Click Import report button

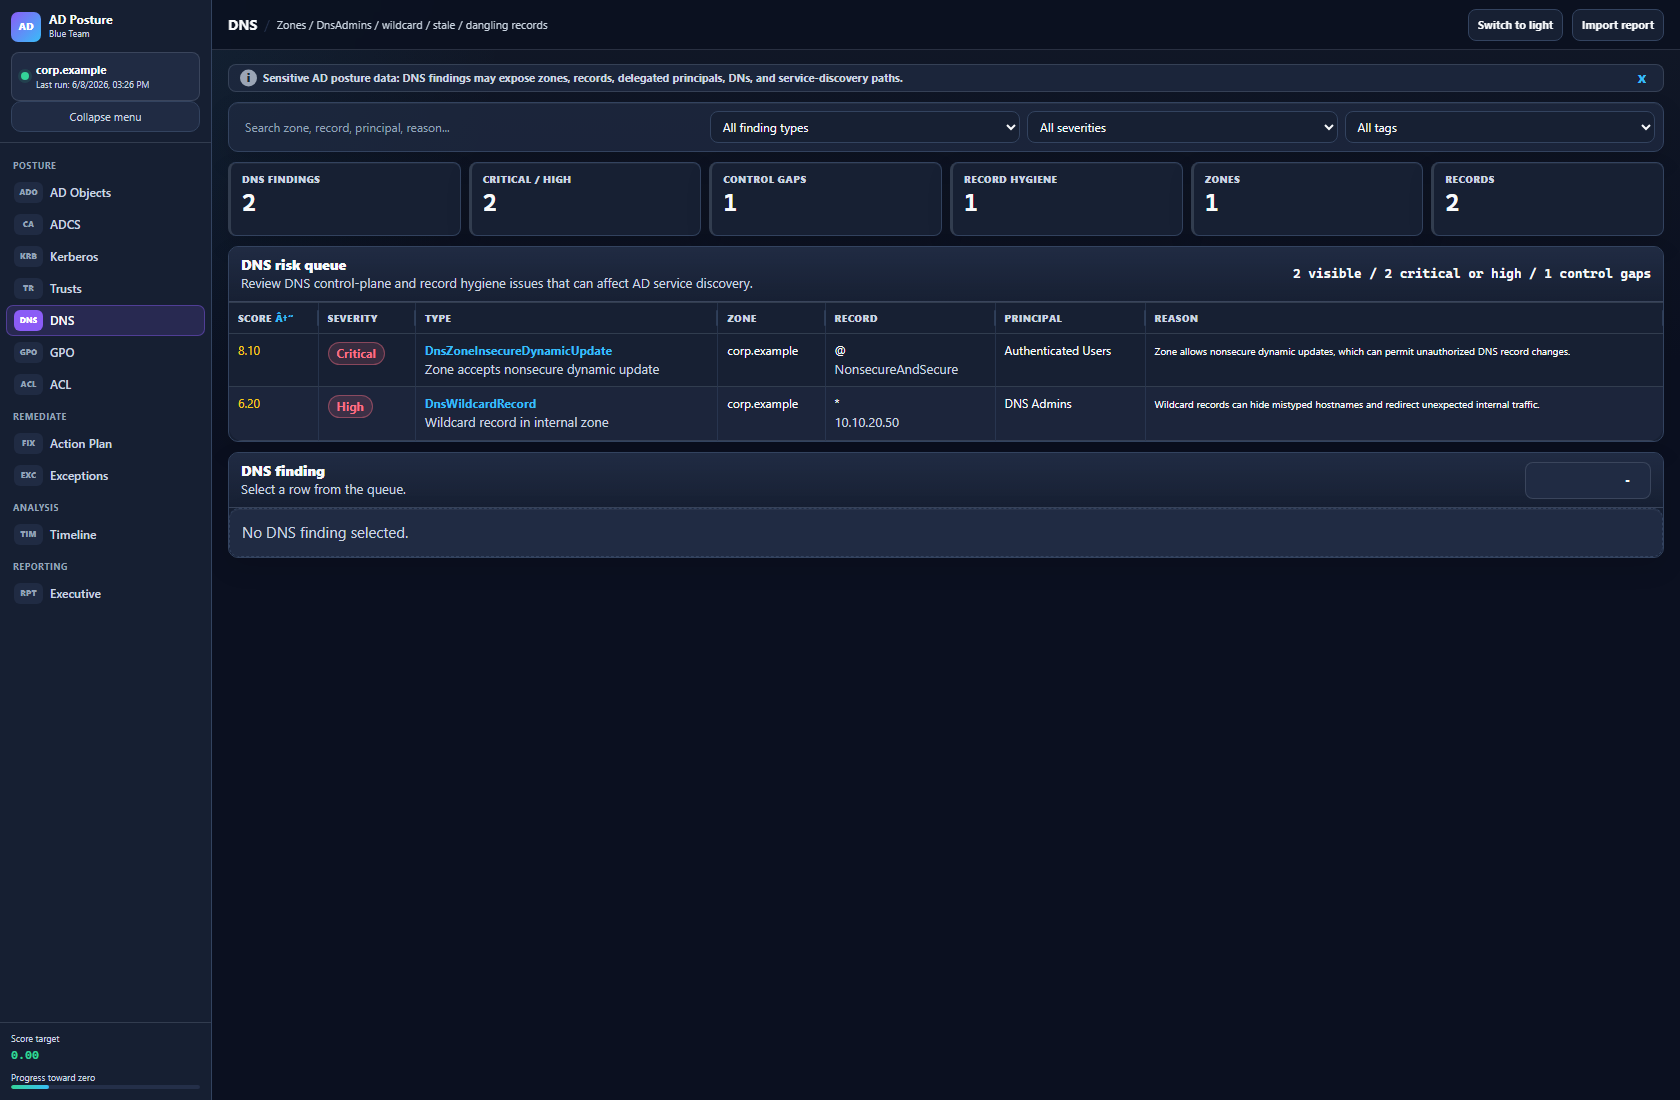coord(1617,25)
